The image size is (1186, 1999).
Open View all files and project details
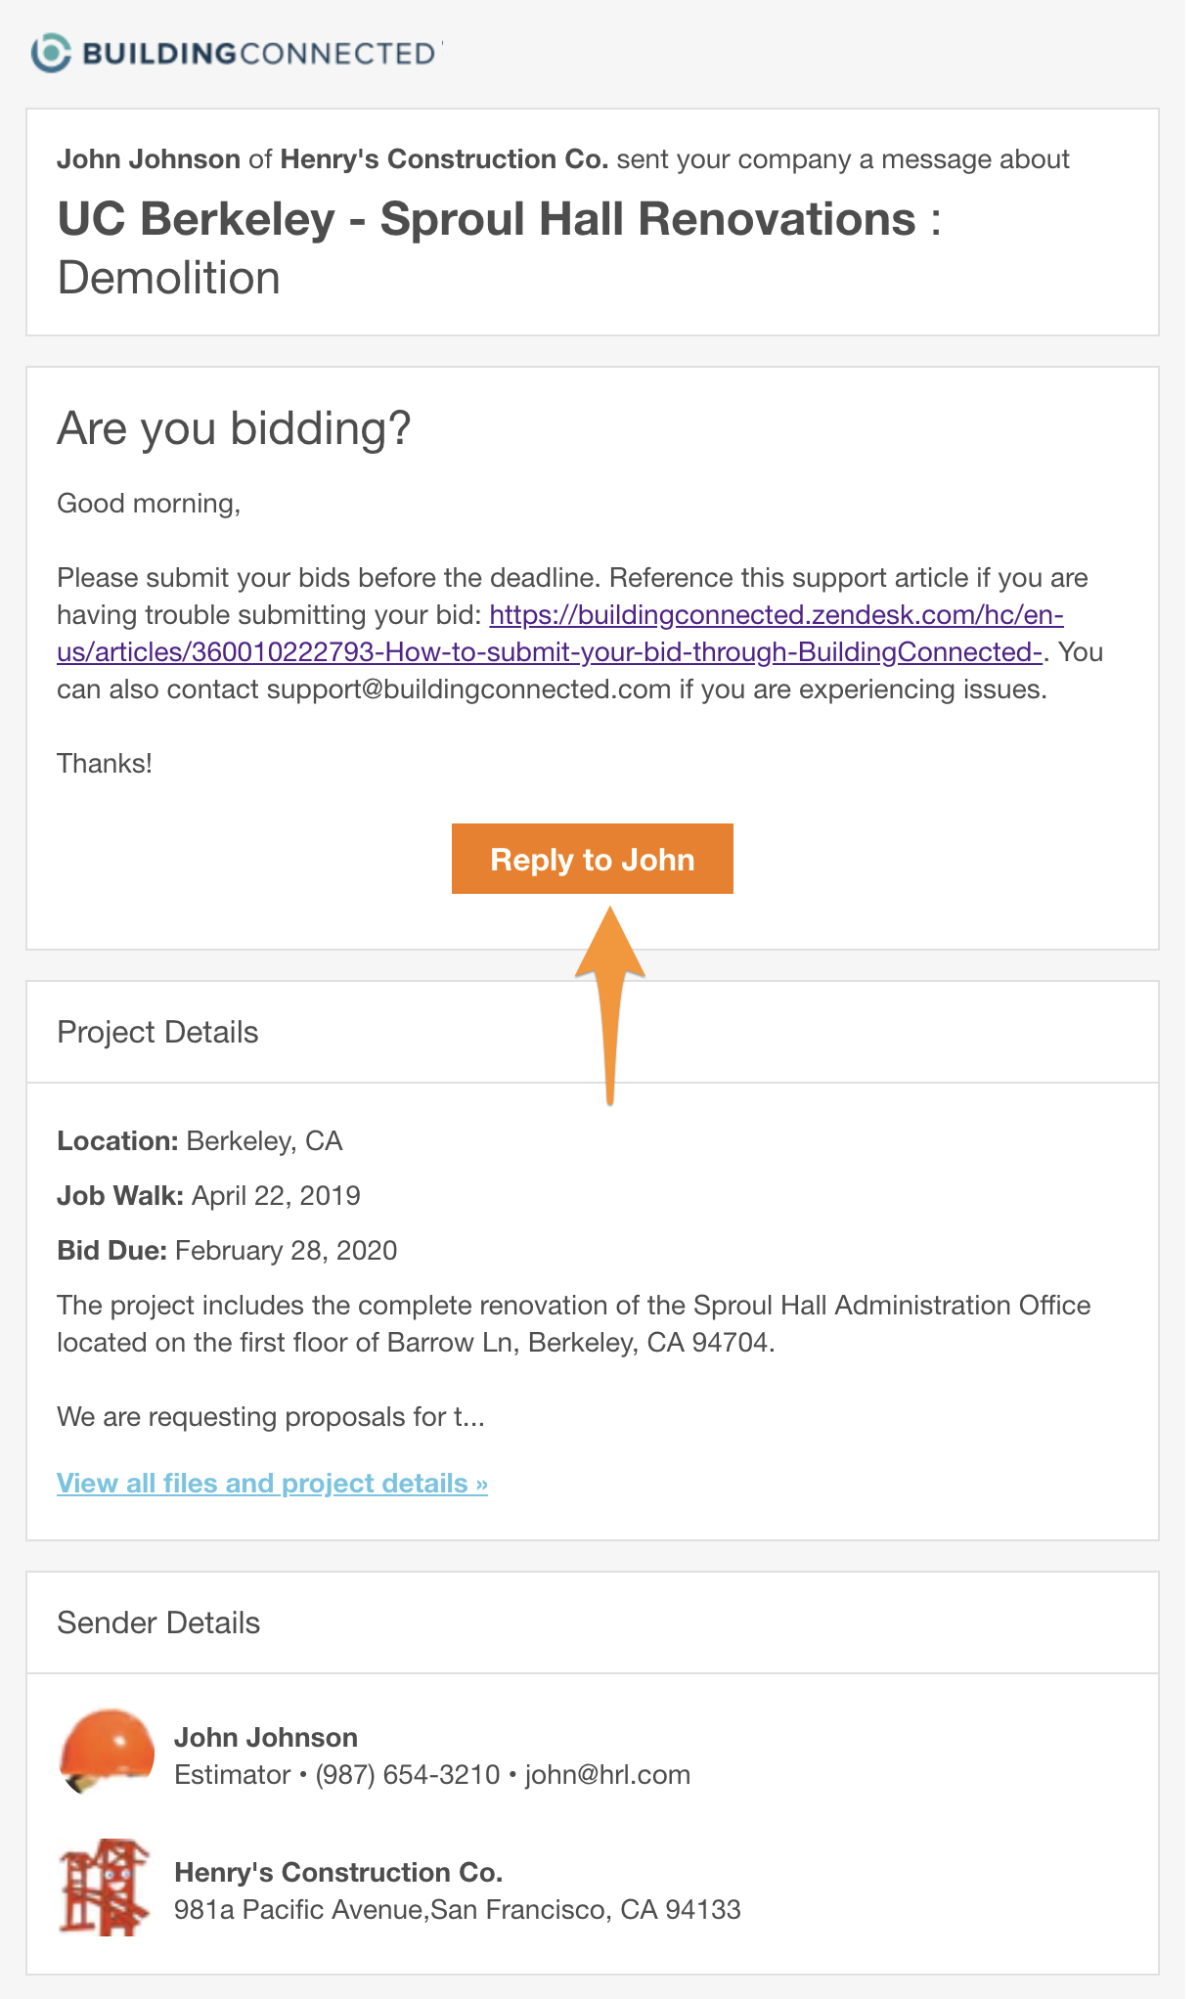tap(272, 1483)
